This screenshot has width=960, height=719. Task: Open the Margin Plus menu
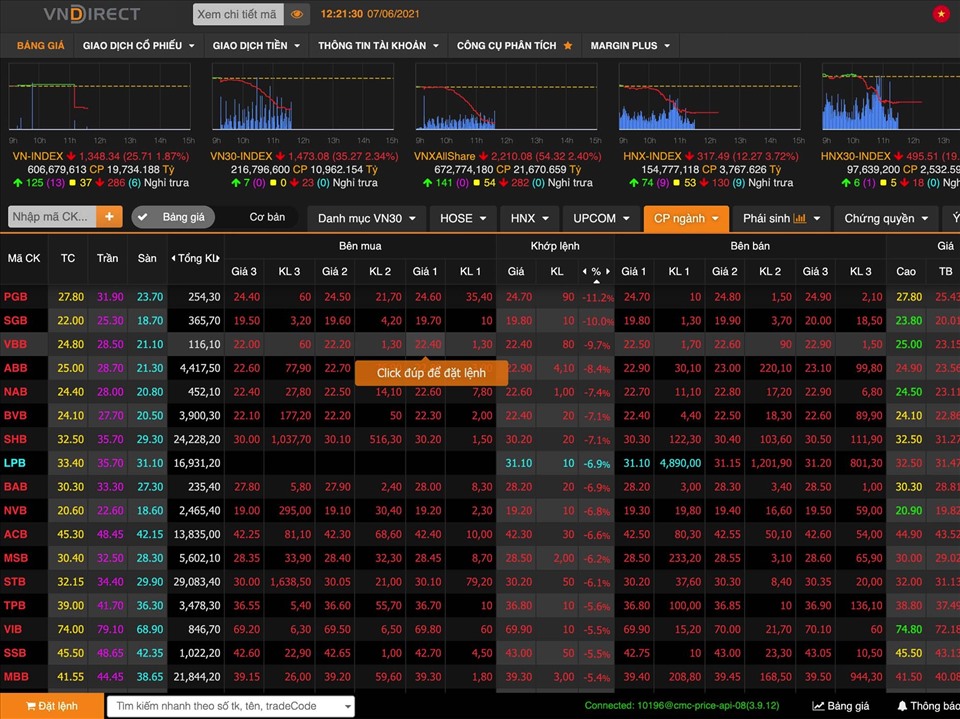pos(631,46)
